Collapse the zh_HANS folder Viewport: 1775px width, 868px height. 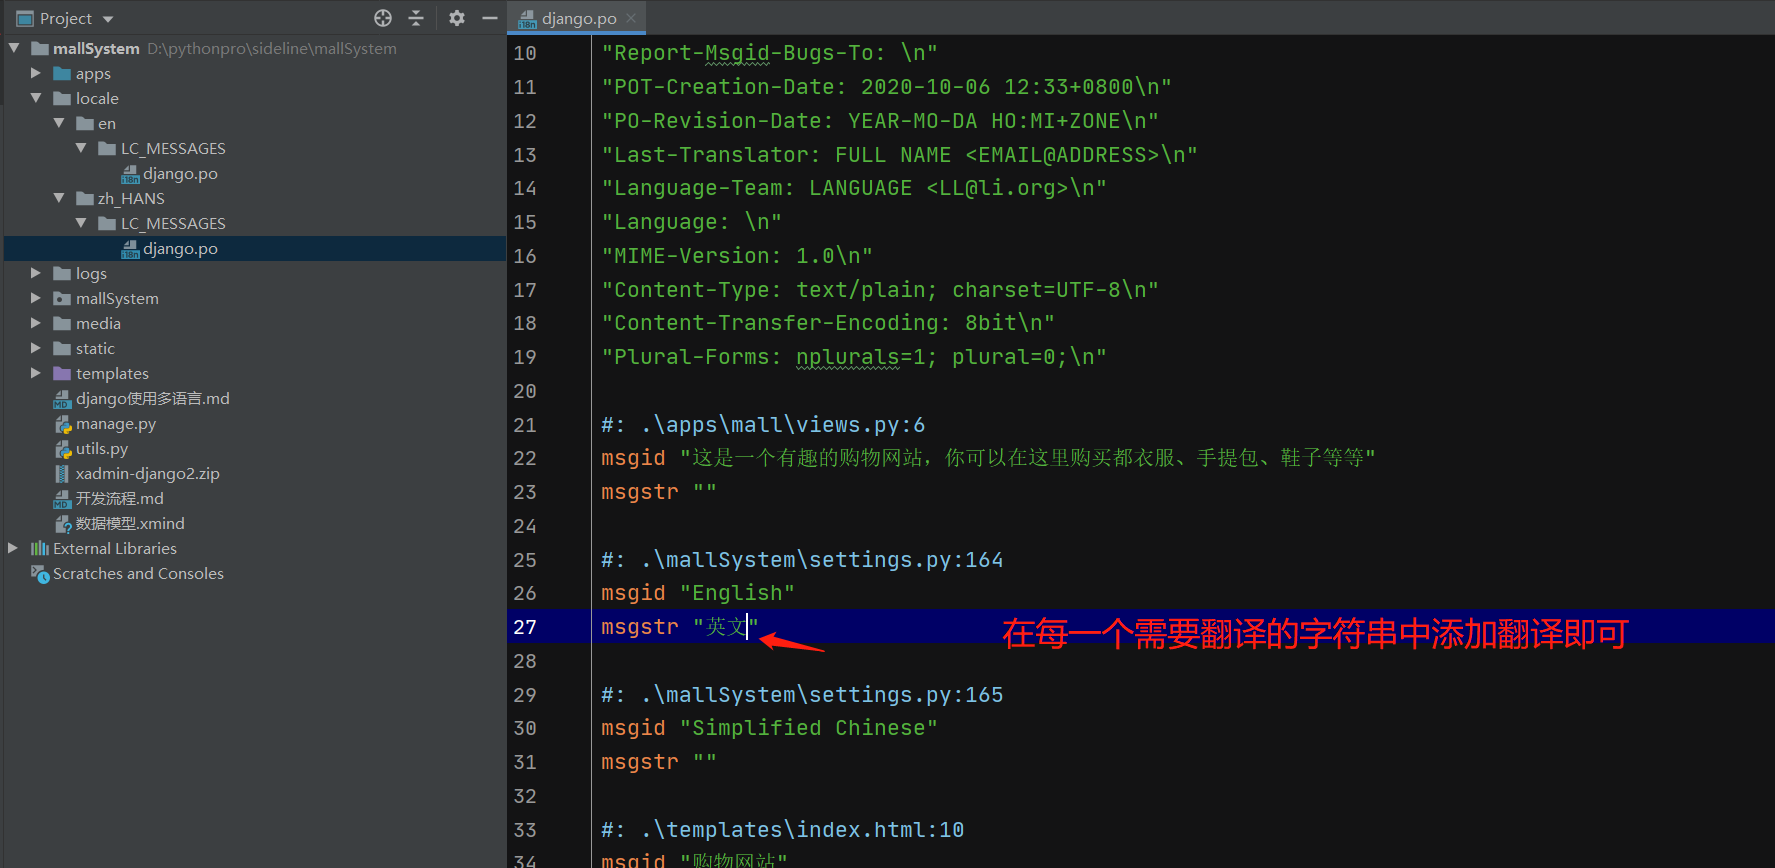59,198
